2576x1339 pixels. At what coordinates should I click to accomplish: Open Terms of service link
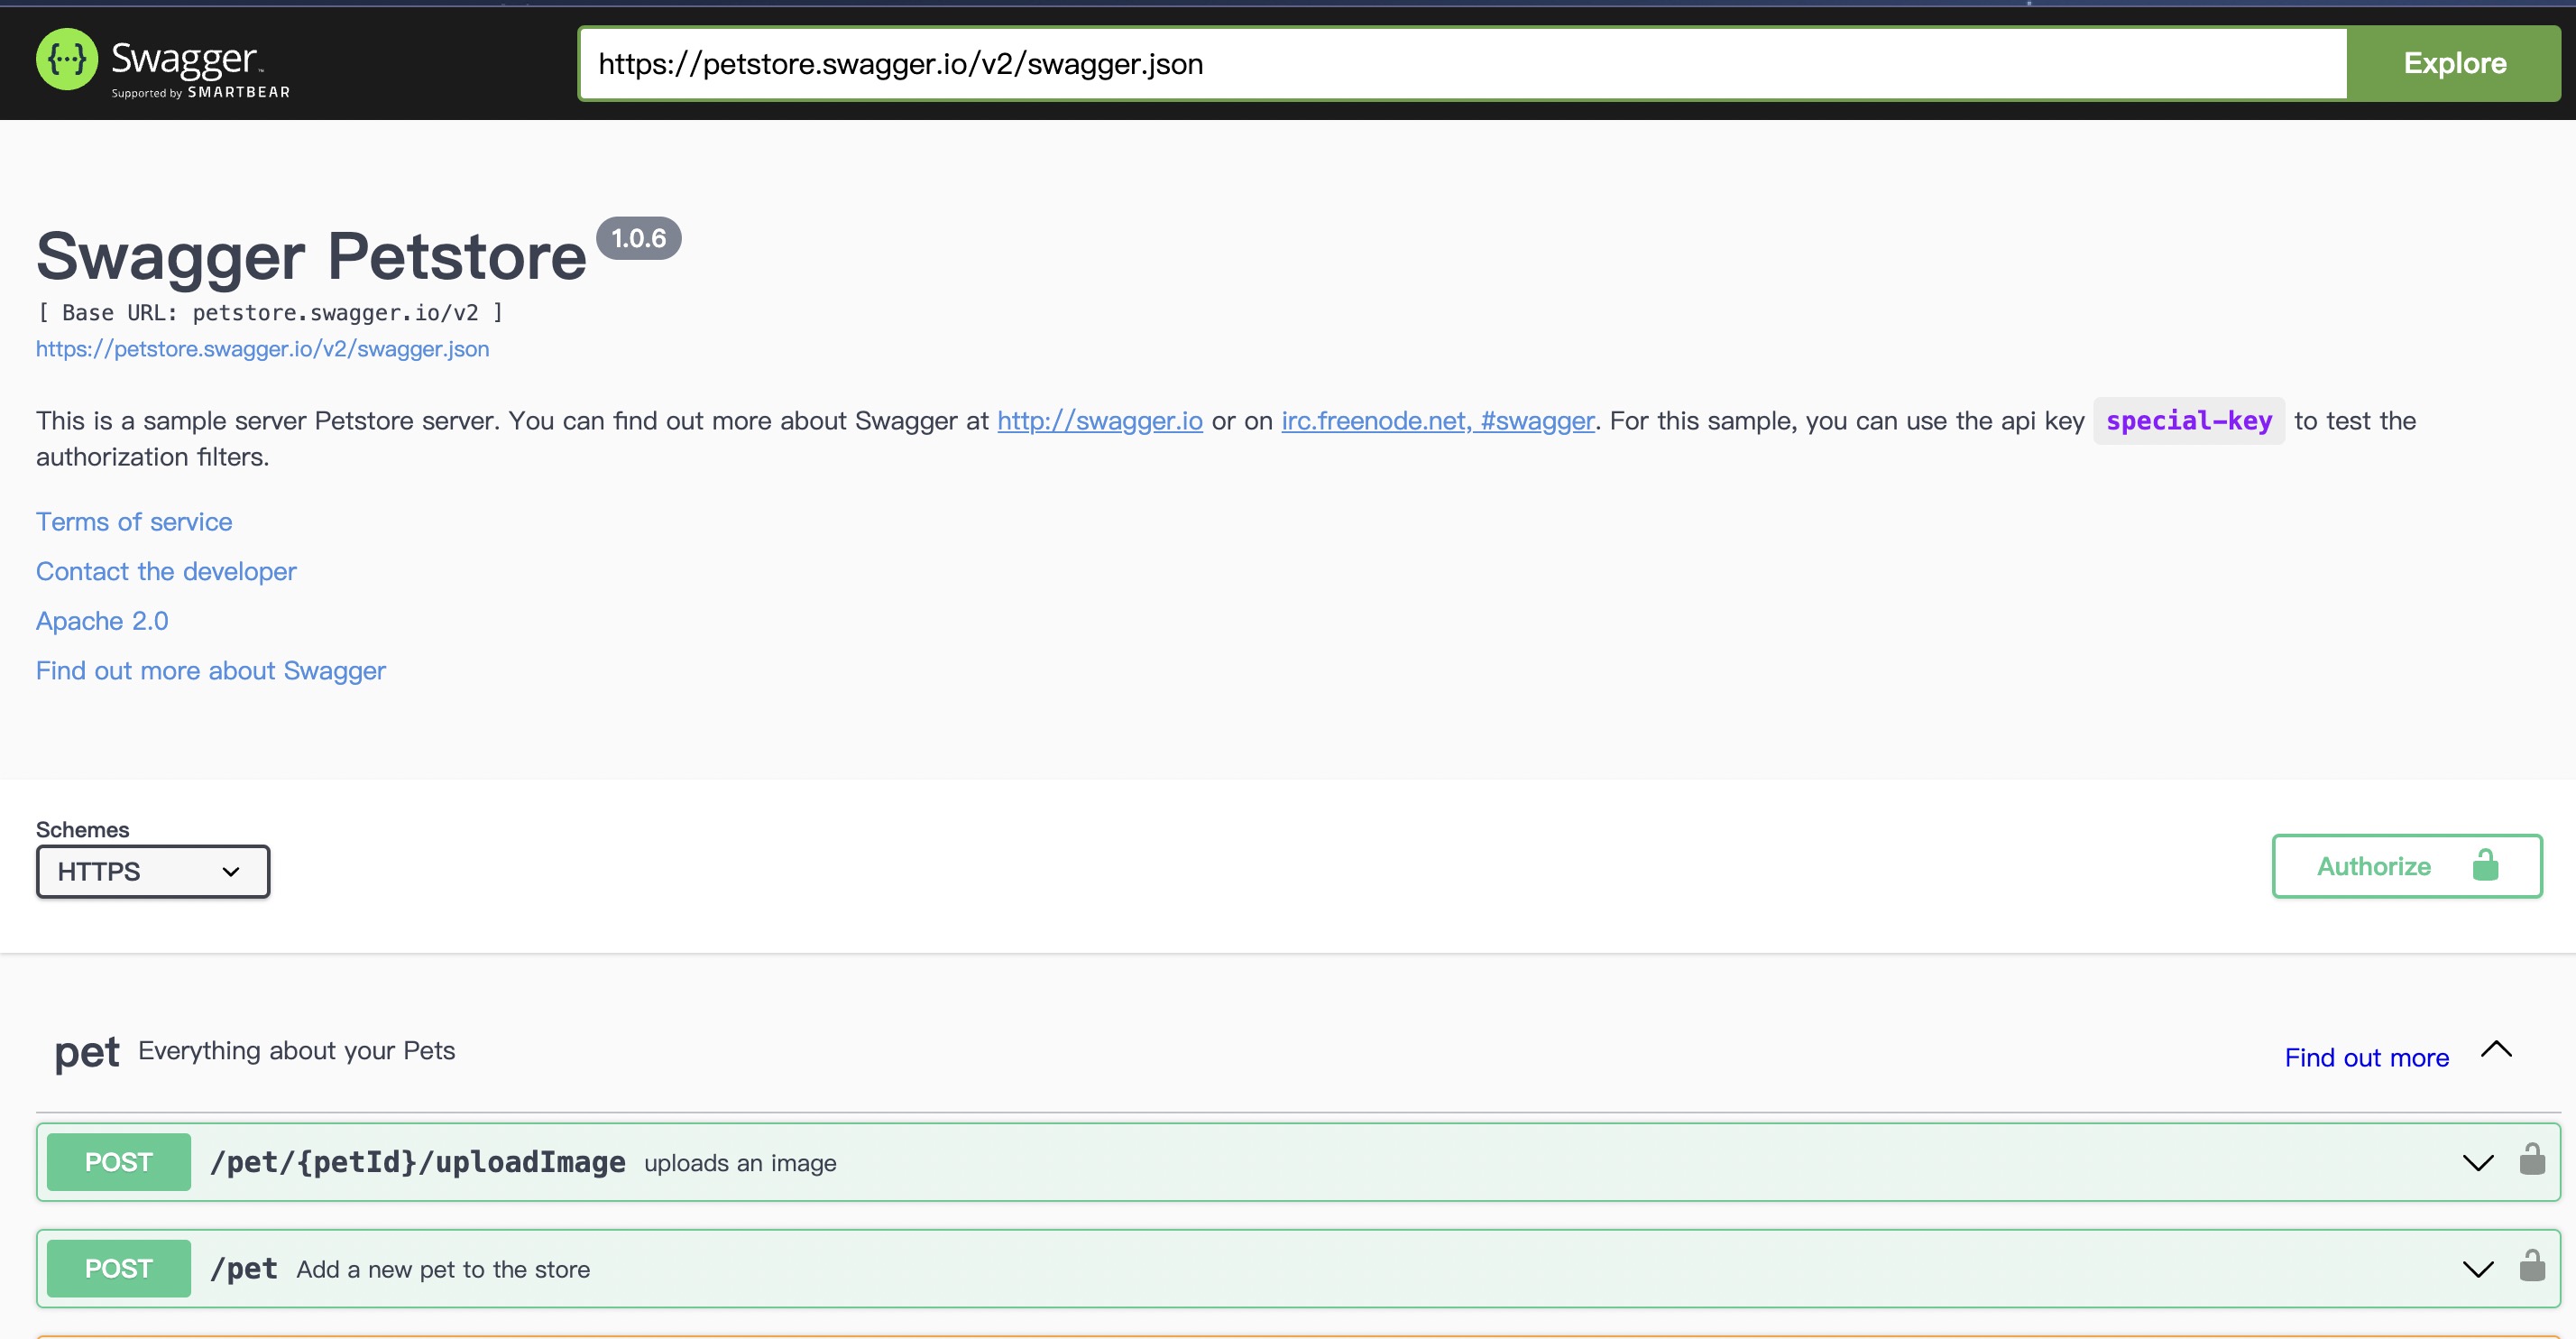(x=133, y=522)
